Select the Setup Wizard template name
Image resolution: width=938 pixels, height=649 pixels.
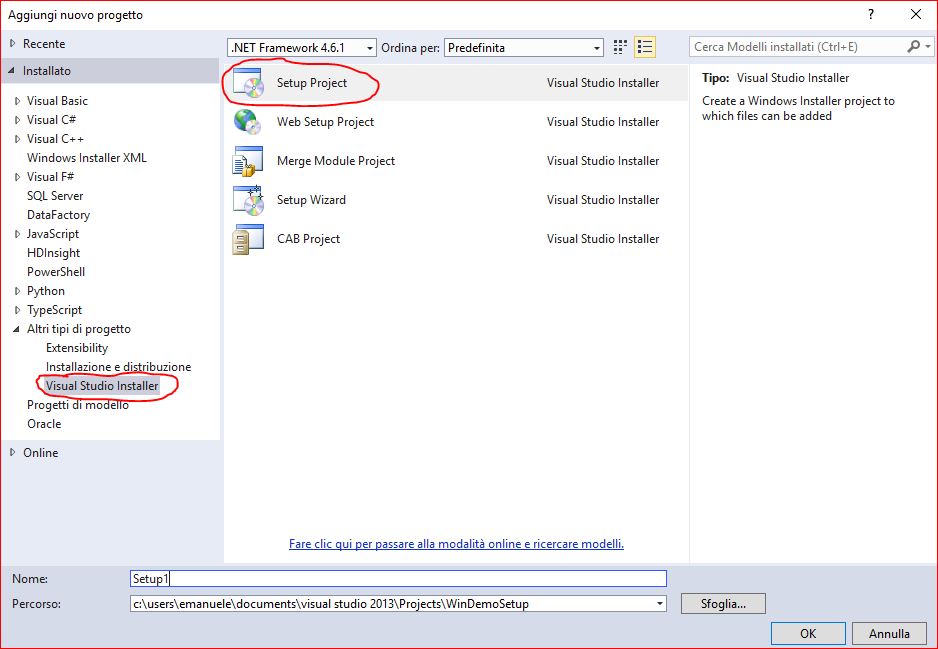312,200
